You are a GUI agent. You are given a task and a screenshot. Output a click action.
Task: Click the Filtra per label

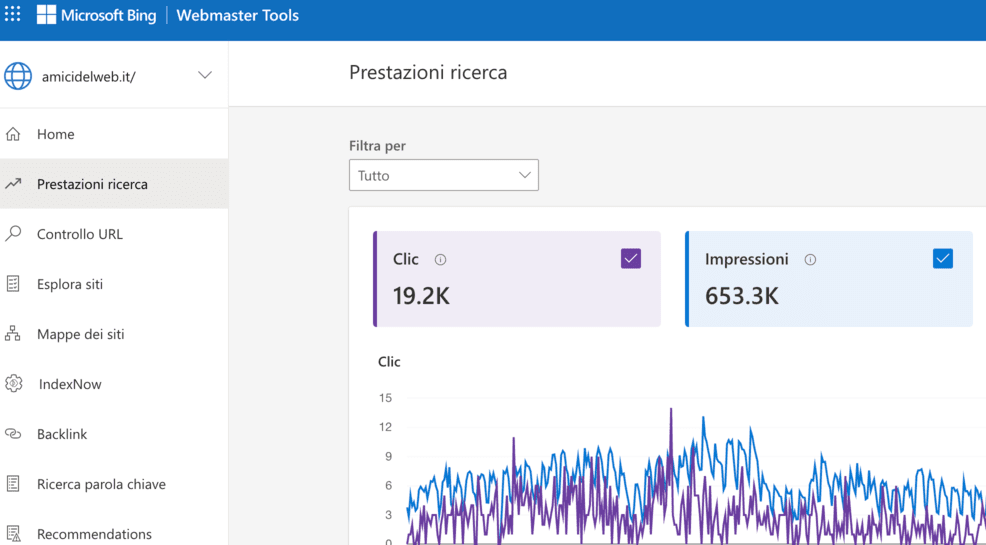point(377,146)
